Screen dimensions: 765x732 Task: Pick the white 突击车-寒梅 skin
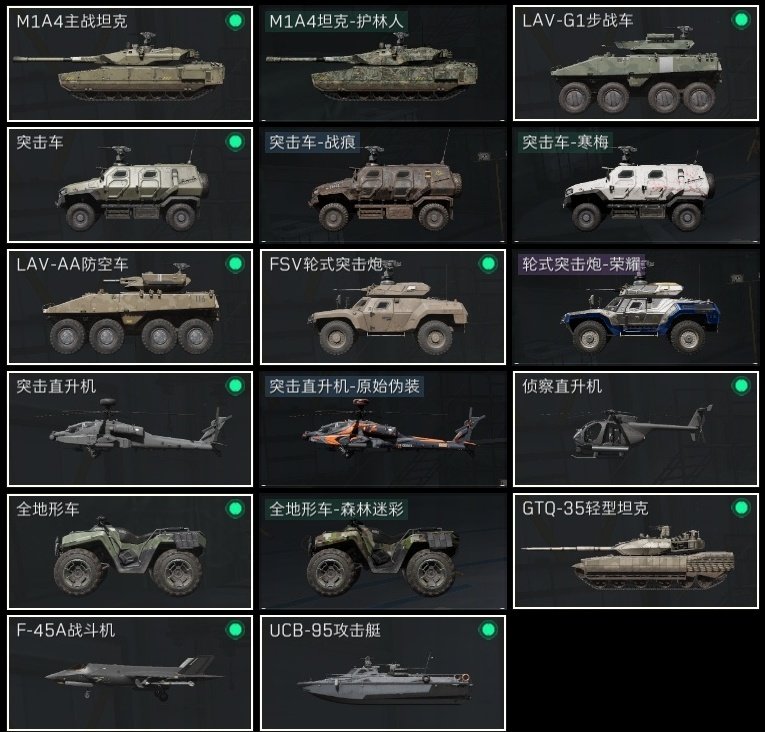click(x=636, y=185)
